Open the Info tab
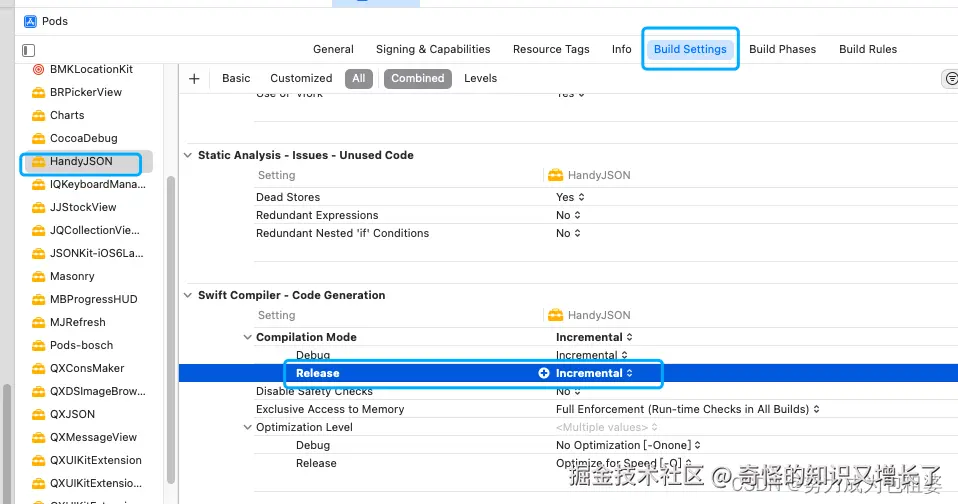 (x=621, y=49)
